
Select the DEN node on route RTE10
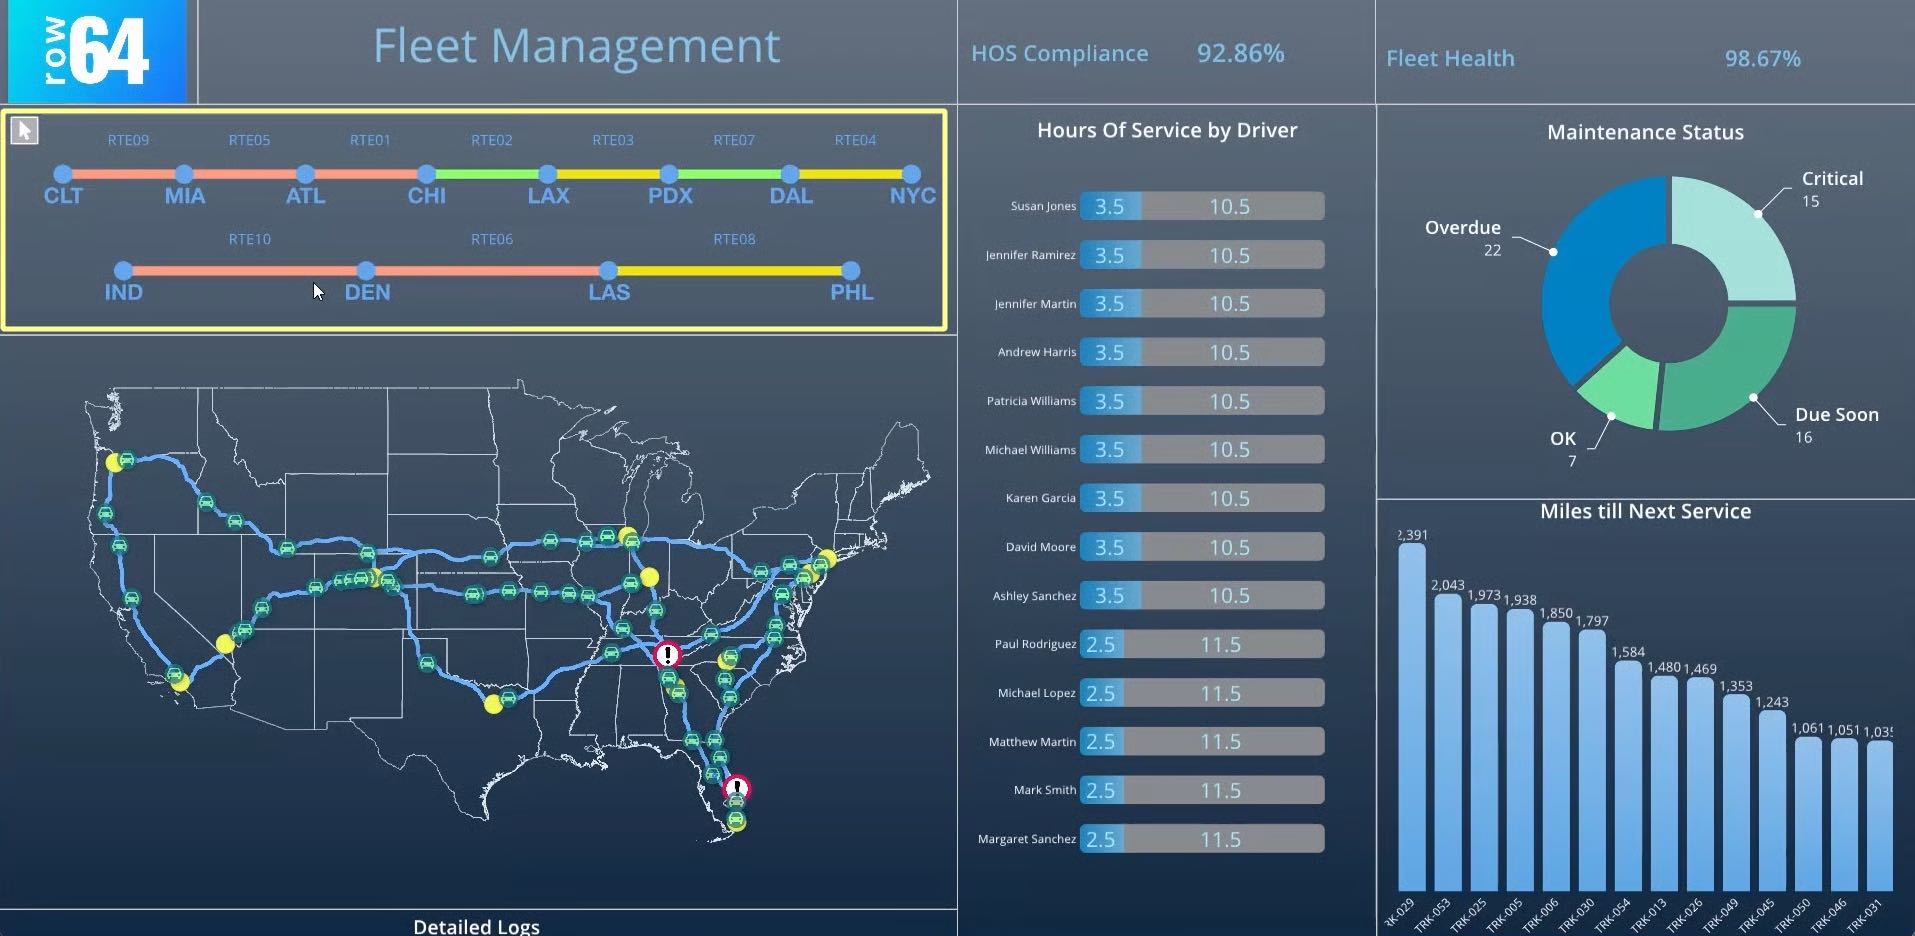click(x=366, y=270)
